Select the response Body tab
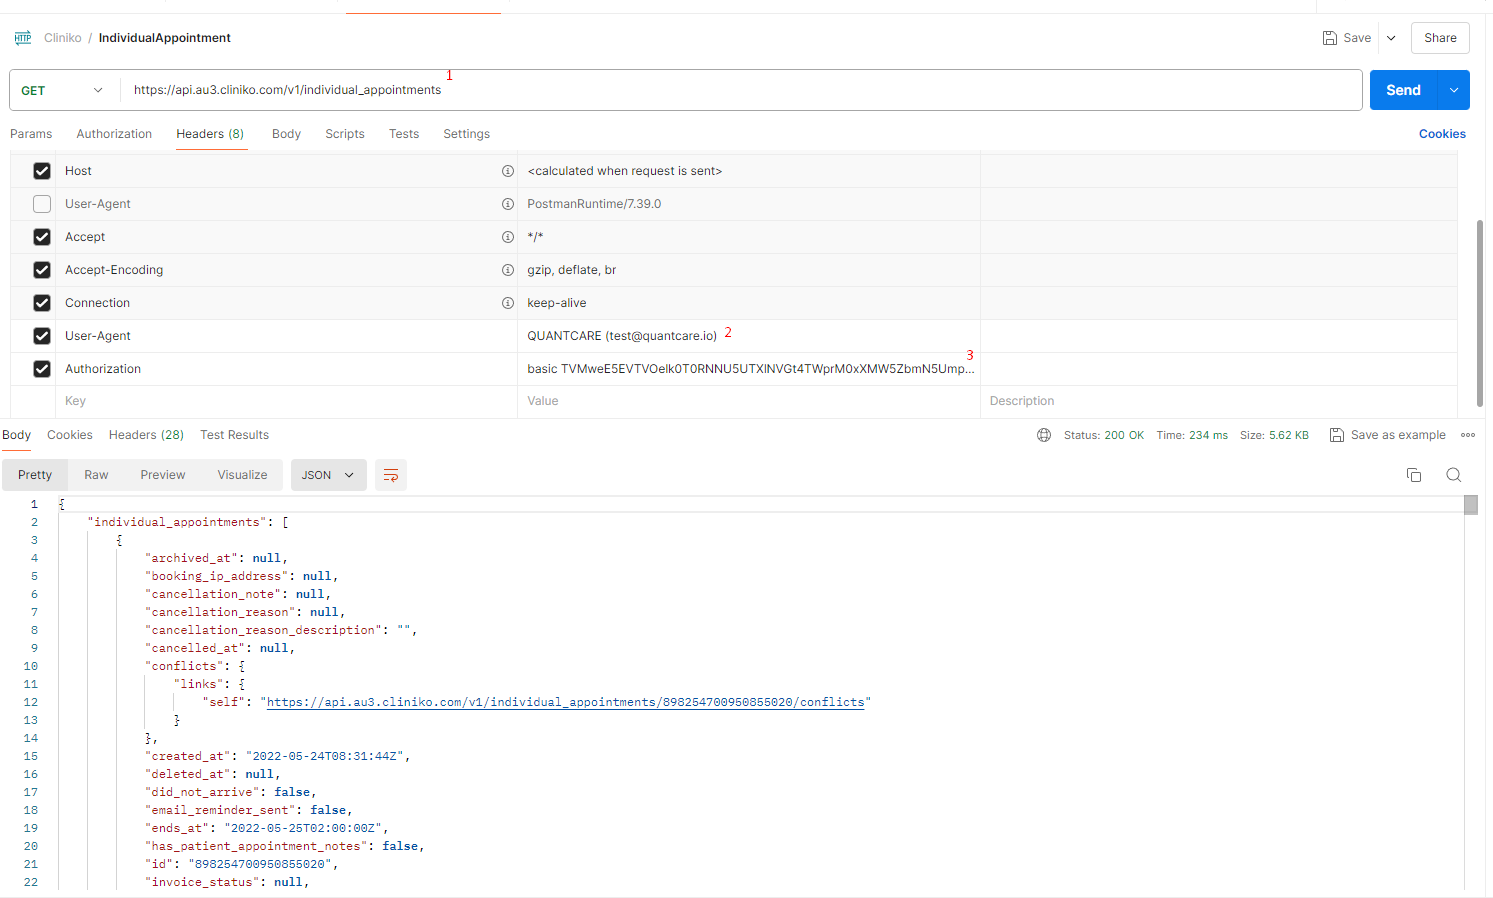 (16, 435)
